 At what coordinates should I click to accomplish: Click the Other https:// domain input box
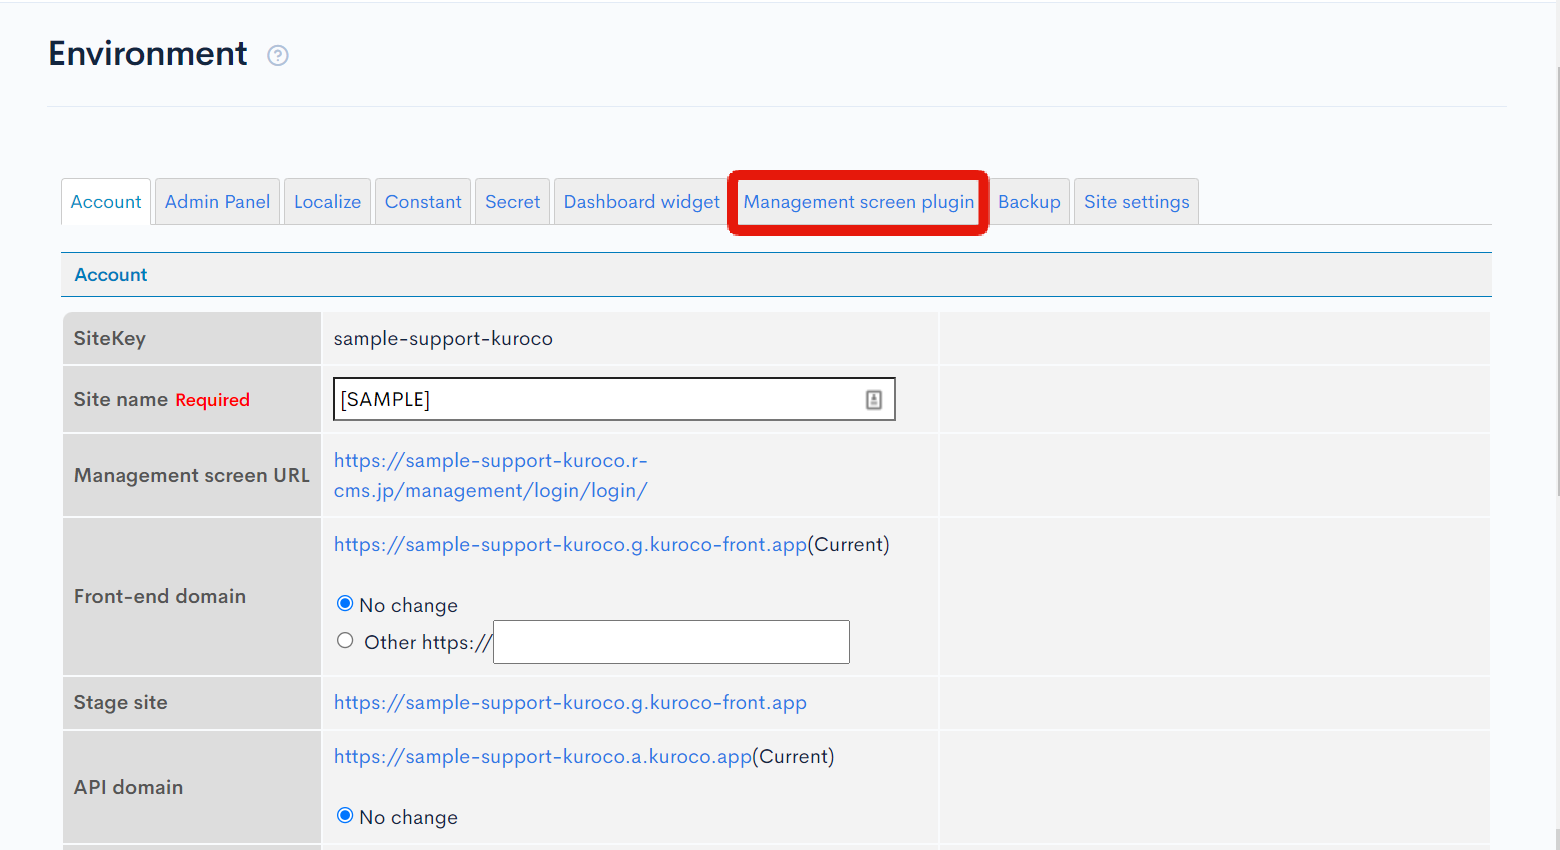671,641
